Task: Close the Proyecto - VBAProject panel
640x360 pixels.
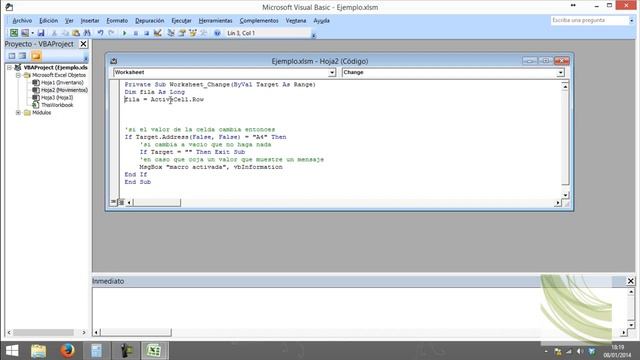Action: tap(83, 44)
